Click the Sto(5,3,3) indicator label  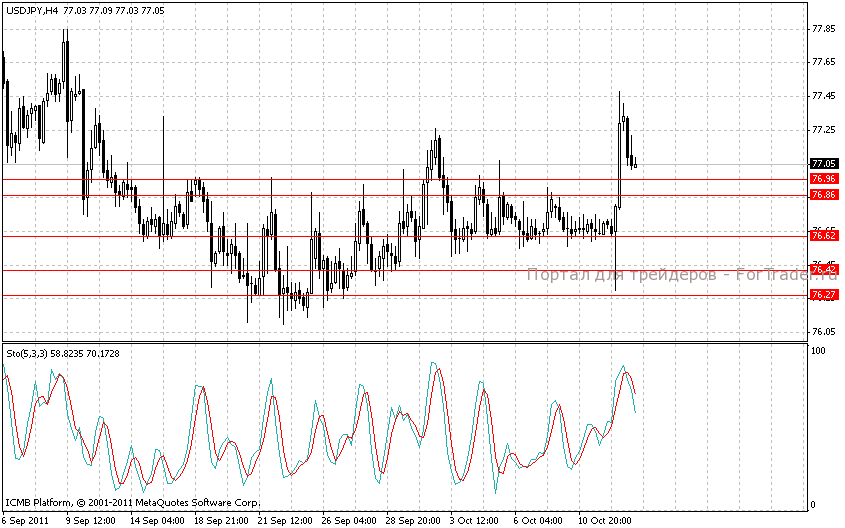pos(30,353)
